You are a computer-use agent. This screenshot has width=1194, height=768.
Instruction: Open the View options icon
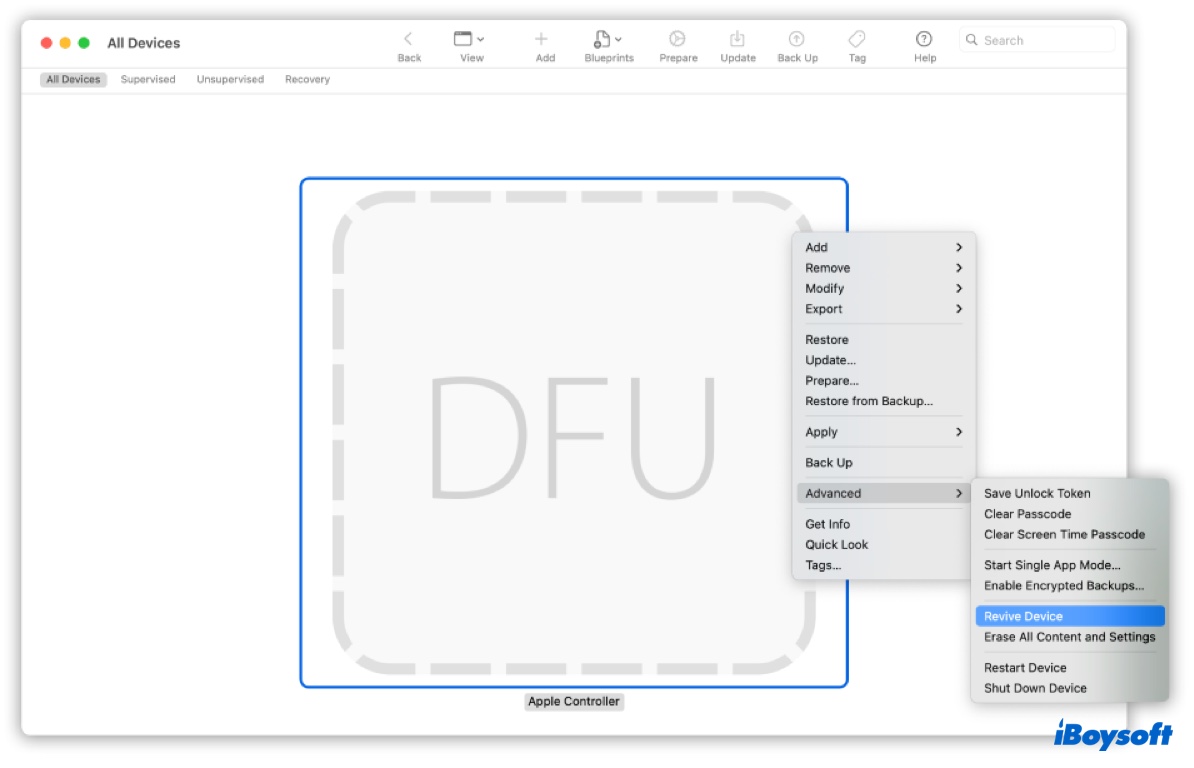pos(464,36)
